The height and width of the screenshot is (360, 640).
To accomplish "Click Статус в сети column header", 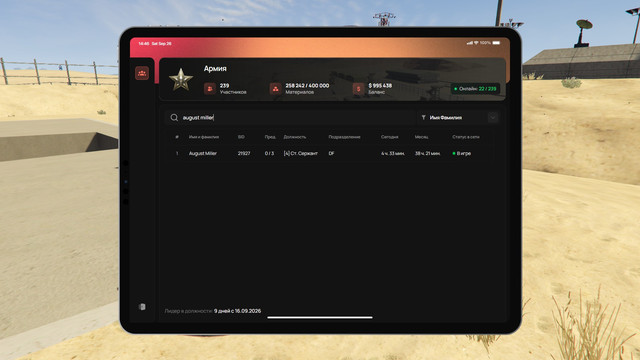I will 466,137.
